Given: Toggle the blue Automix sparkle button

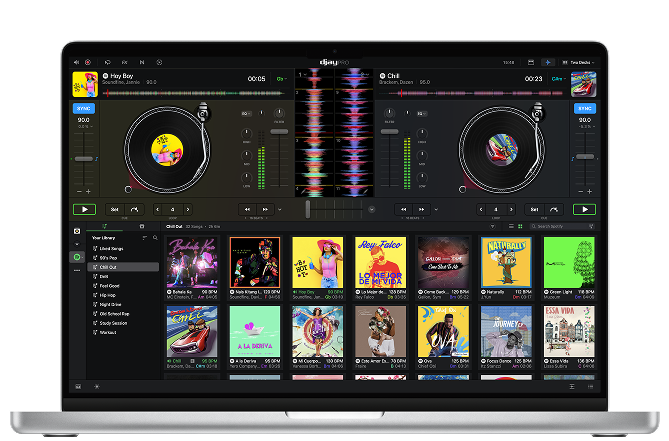Looking at the screenshot, I should pyautogui.click(x=548, y=62).
